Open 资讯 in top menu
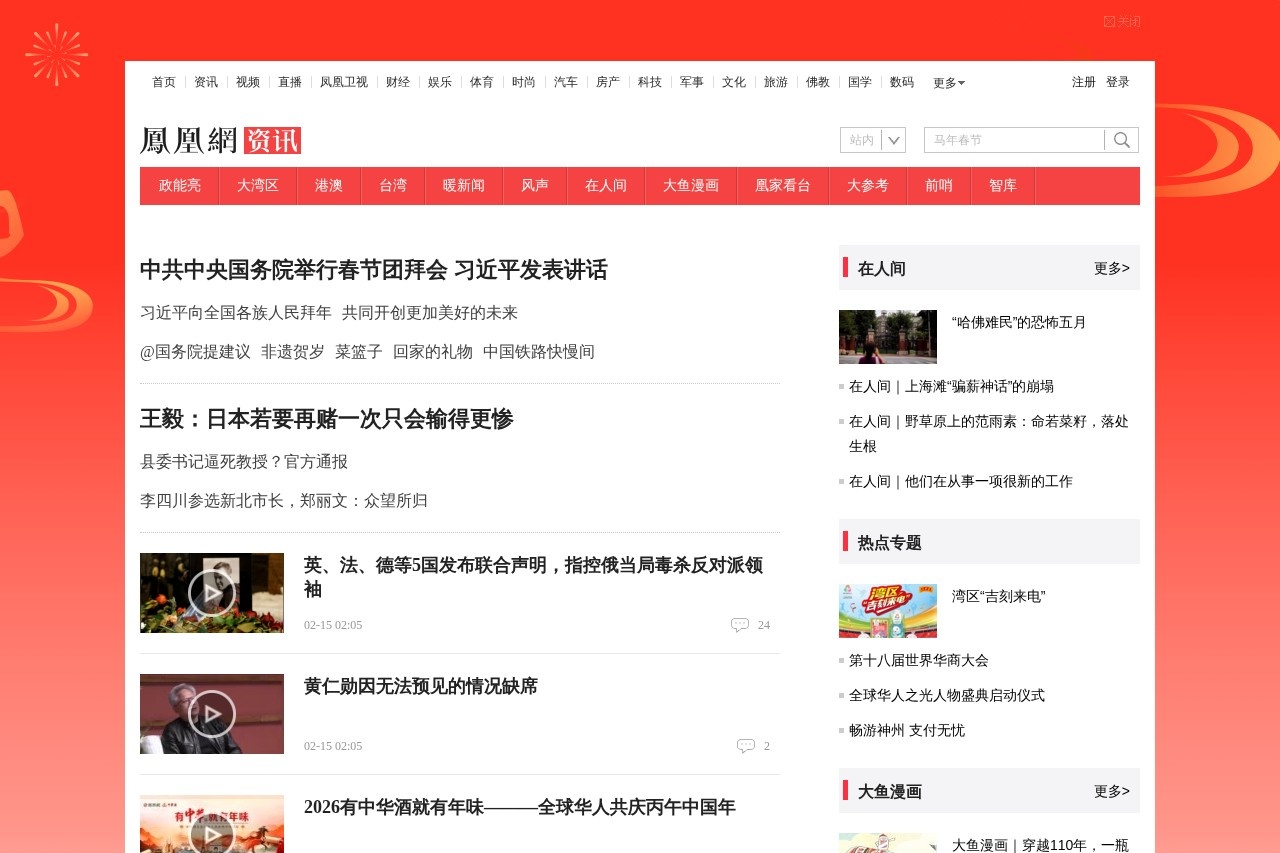 pos(206,82)
